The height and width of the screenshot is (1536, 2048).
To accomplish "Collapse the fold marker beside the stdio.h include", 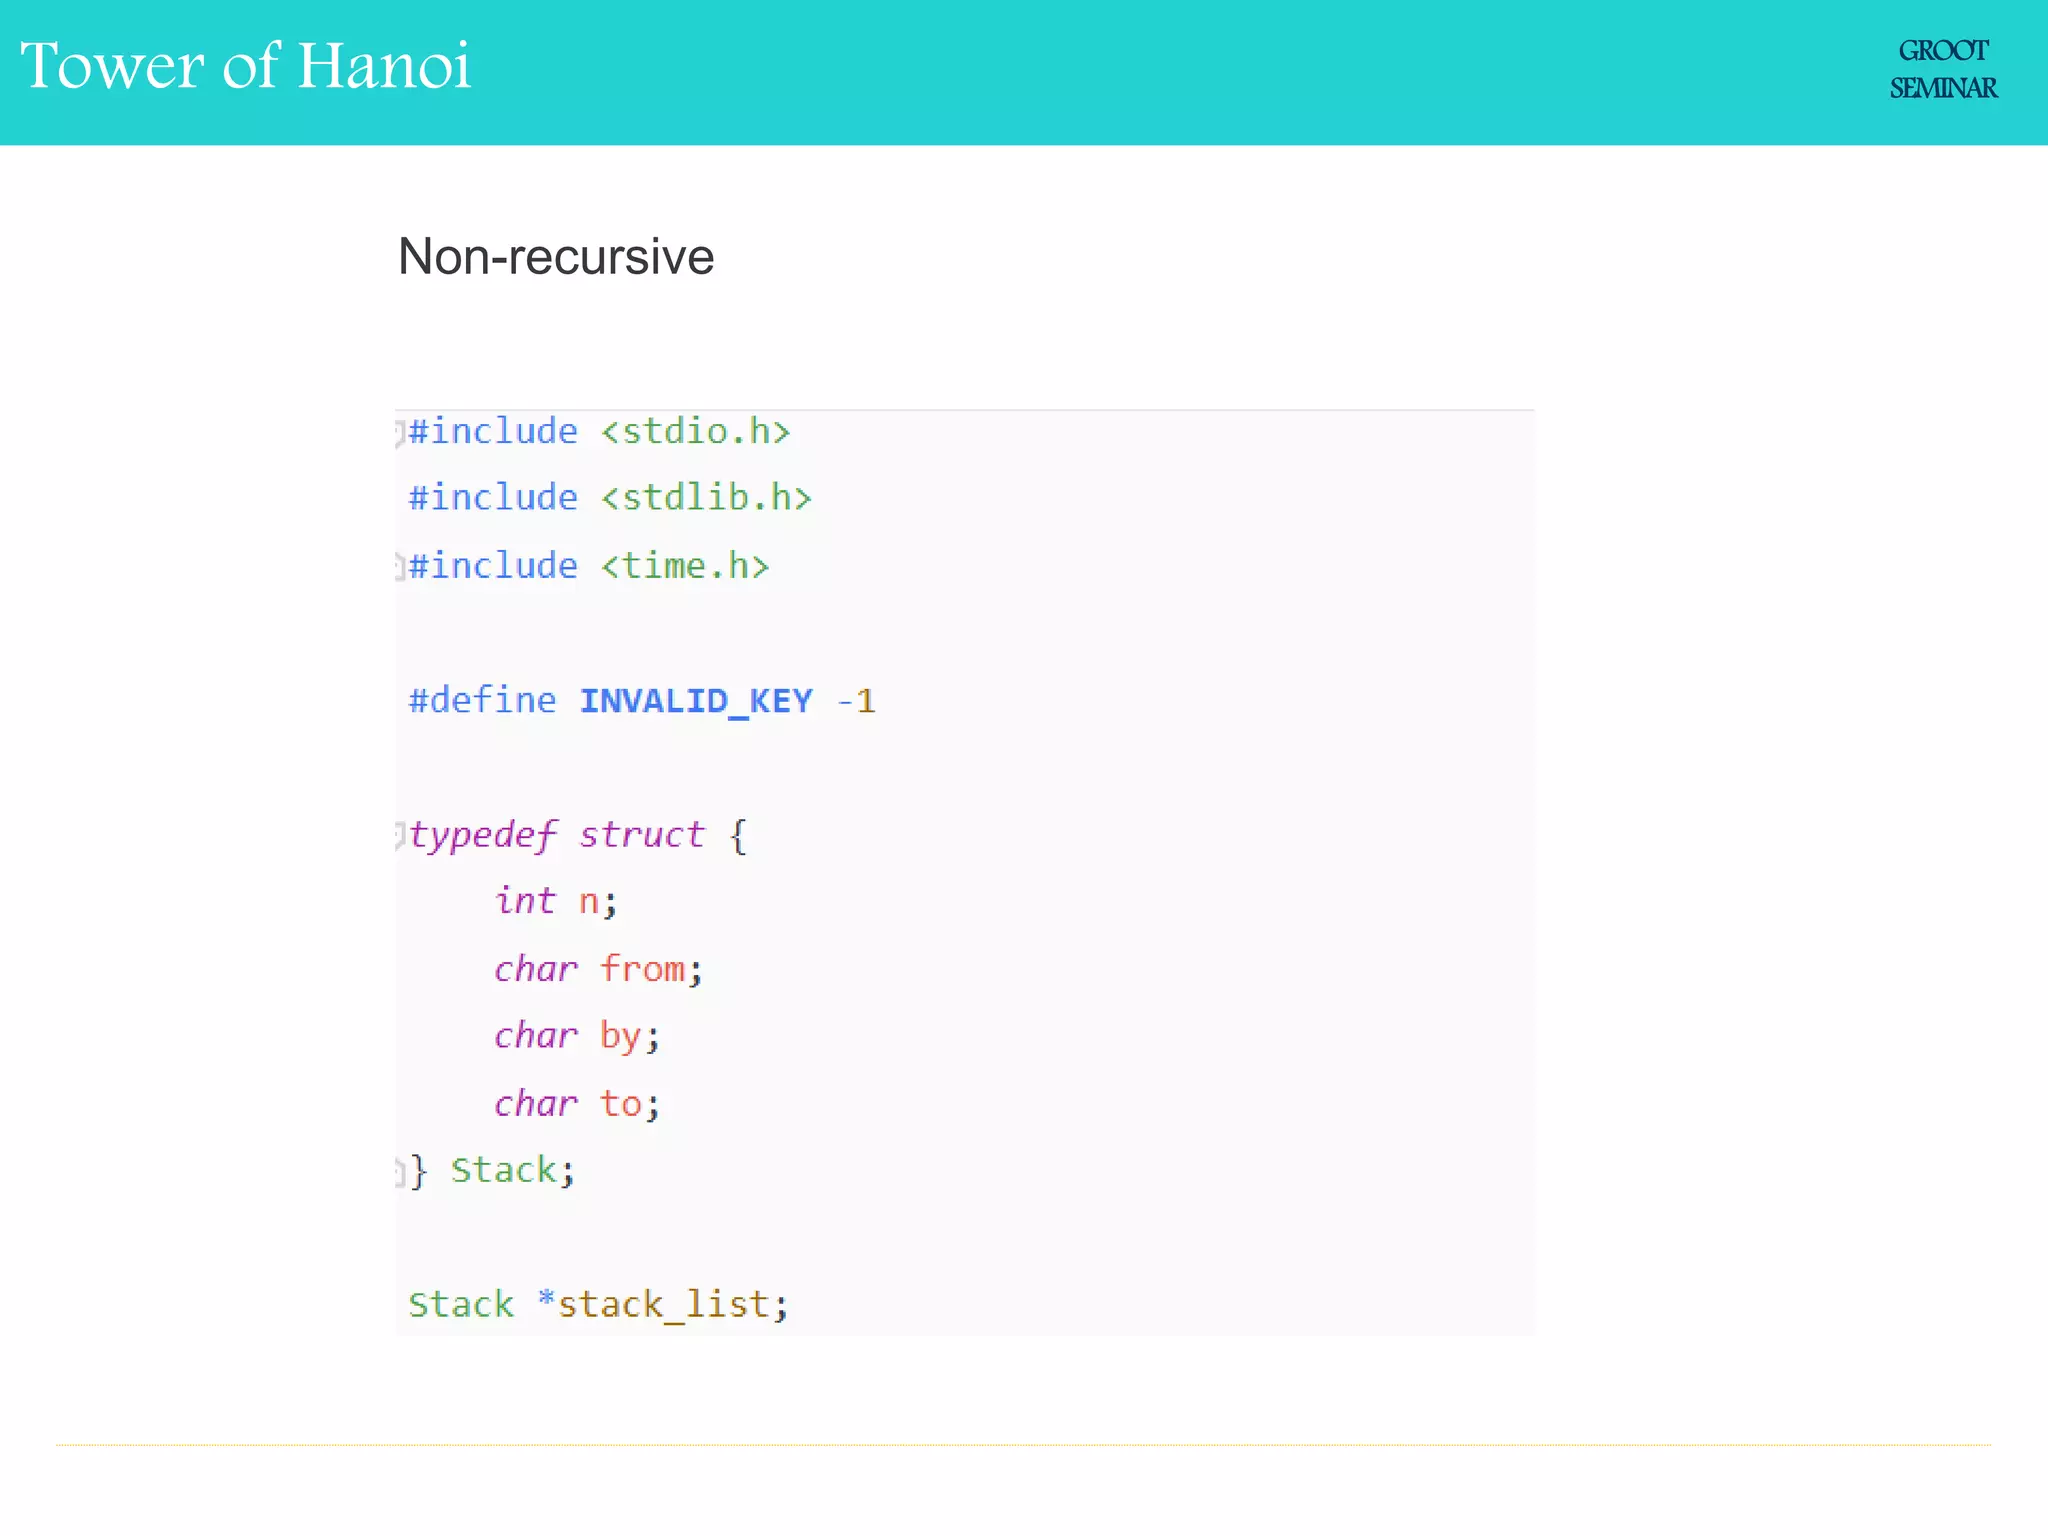I will point(399,433).
